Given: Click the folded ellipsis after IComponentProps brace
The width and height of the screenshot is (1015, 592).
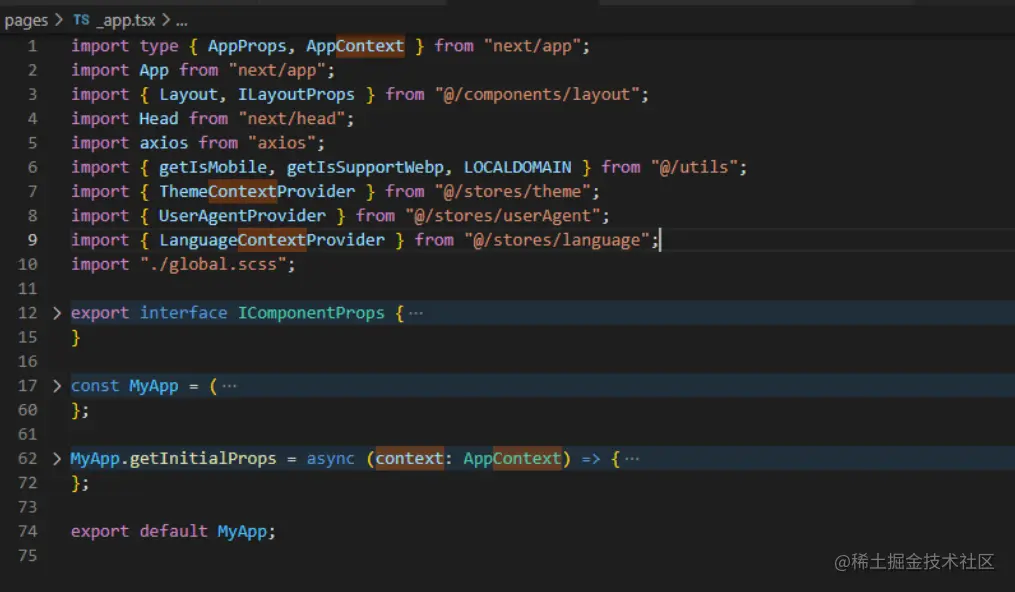Looking at the screenshot, I should 416,314.
